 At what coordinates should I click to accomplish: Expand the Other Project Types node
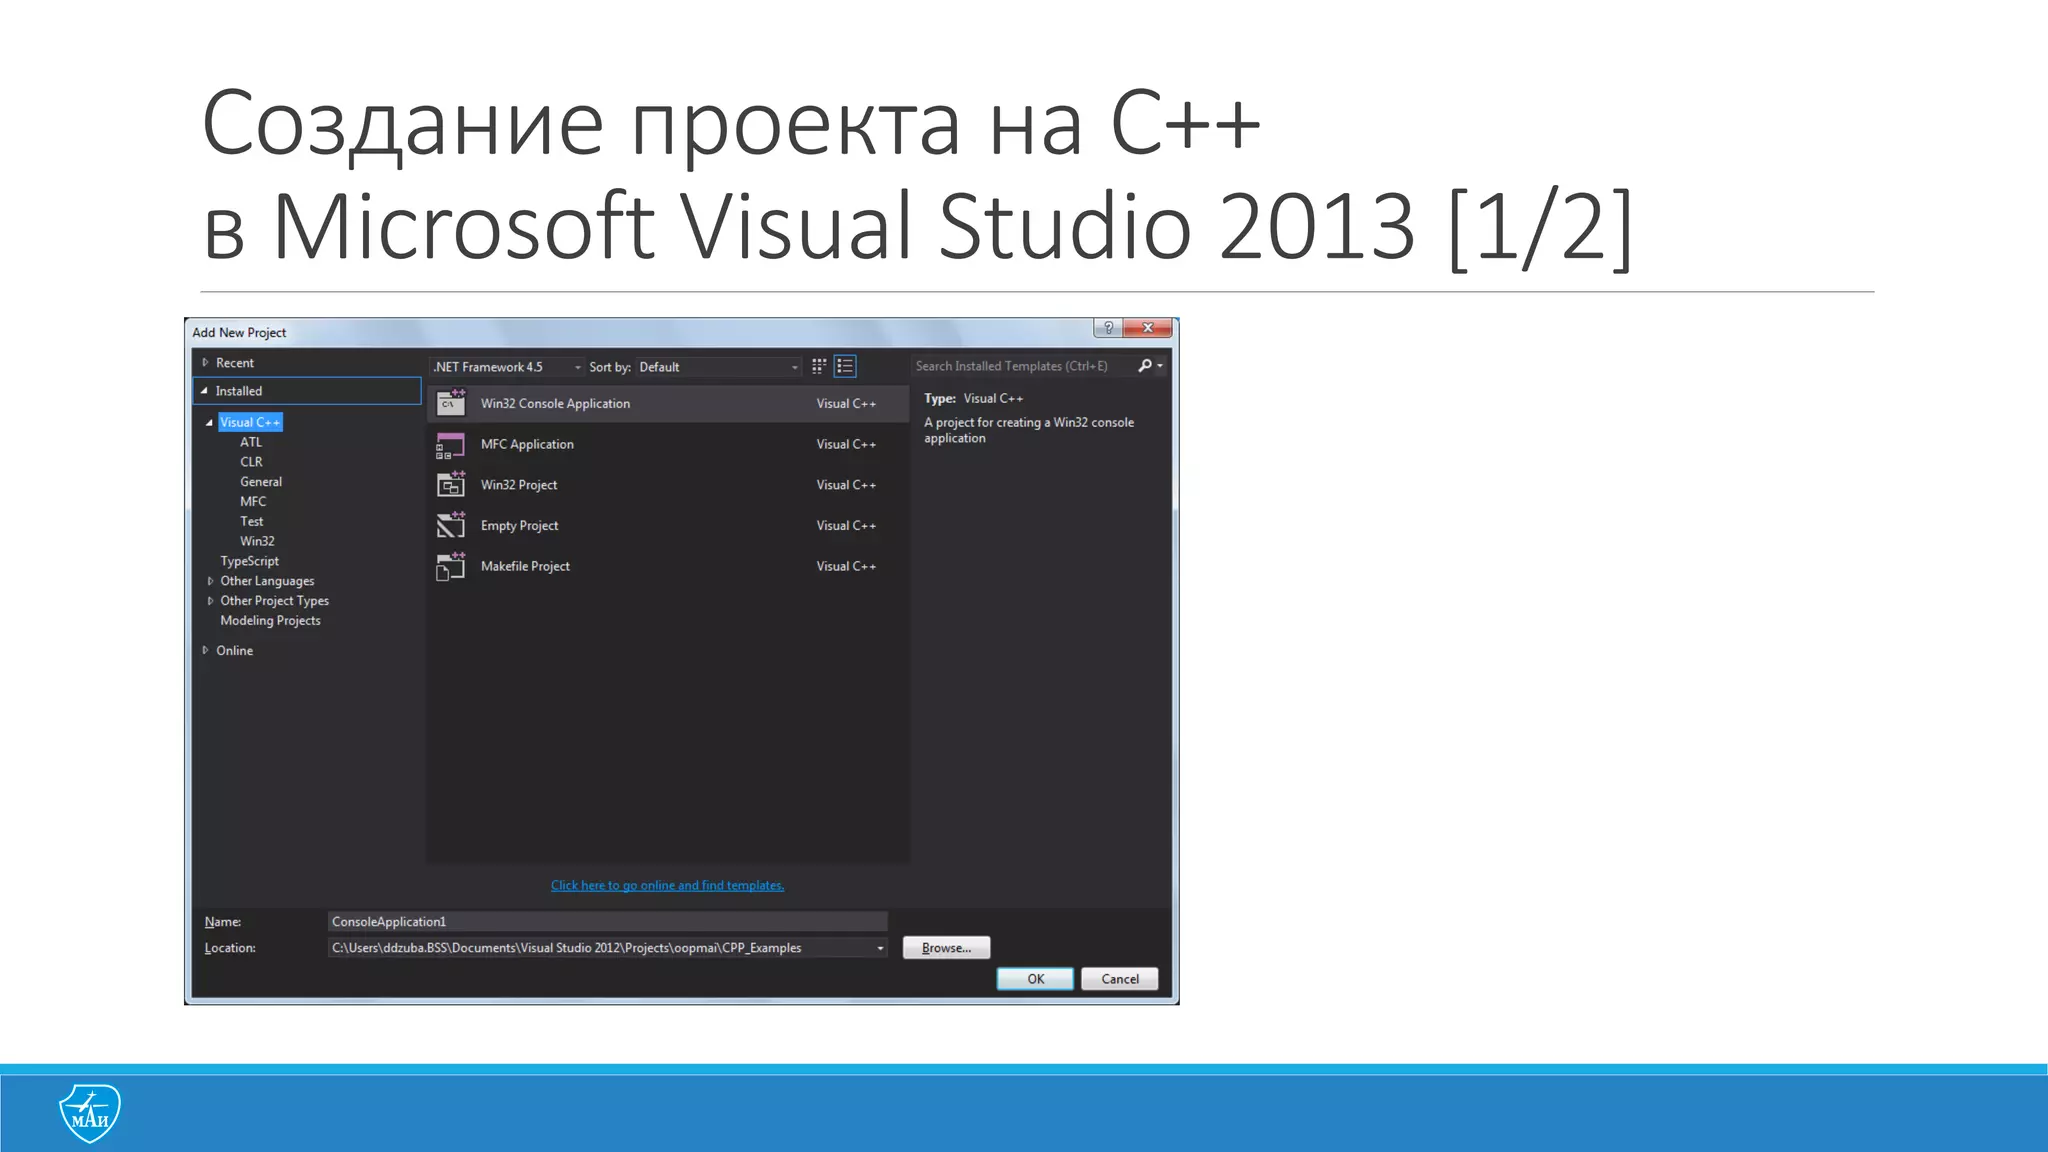[210, 601]
